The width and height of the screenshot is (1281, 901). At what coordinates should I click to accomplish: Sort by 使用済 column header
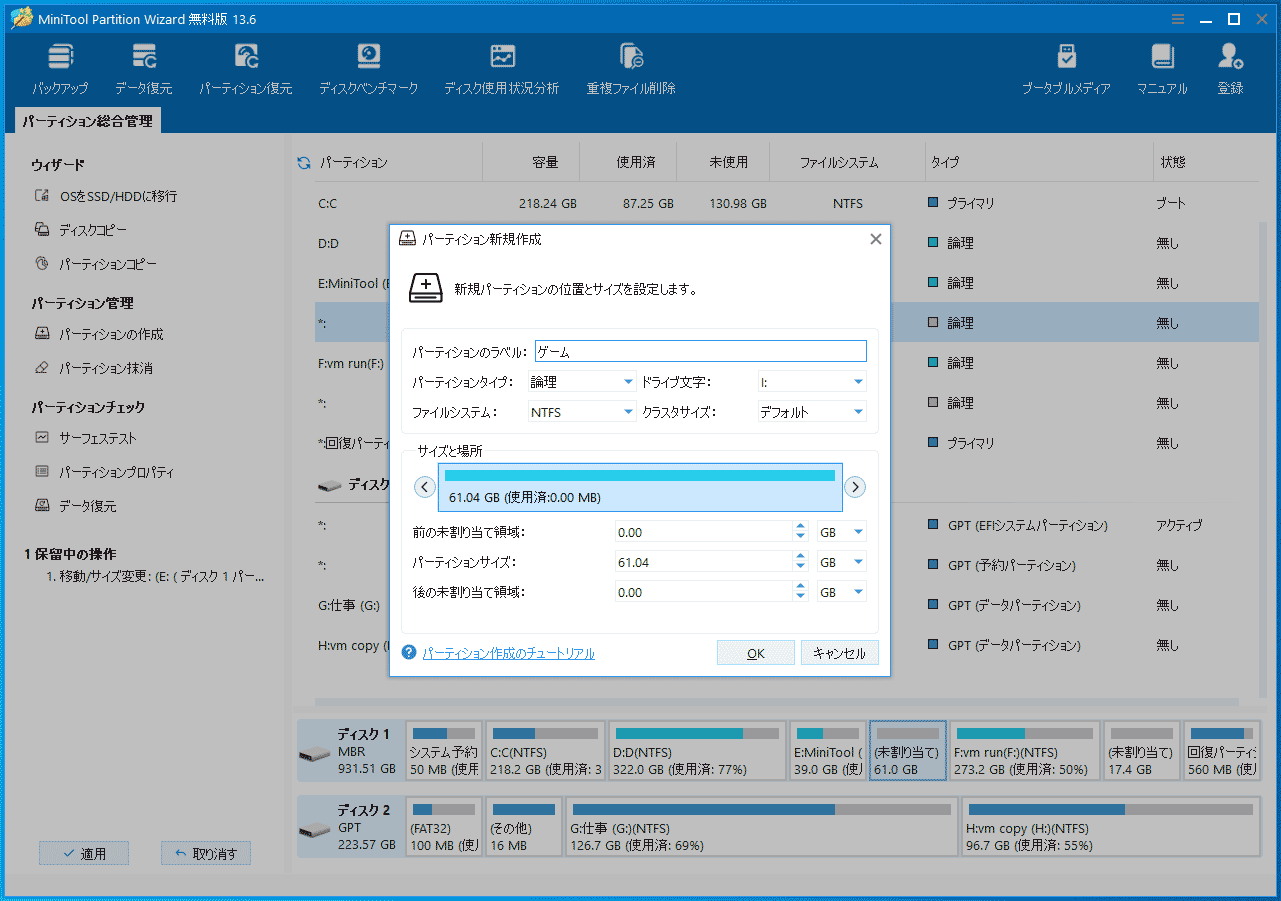tap(635, 162)
